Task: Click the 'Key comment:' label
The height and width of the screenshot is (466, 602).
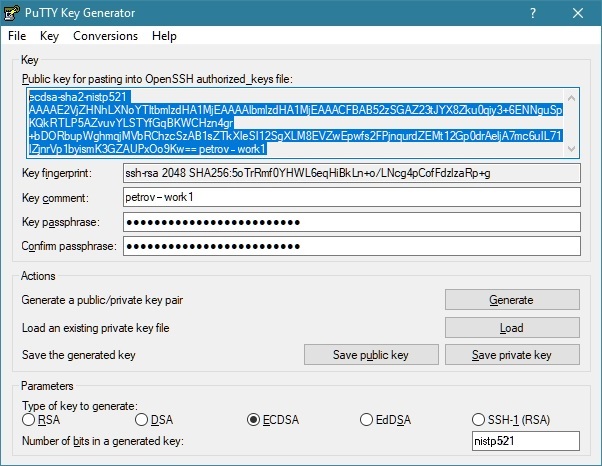Action: coord(55,198)
